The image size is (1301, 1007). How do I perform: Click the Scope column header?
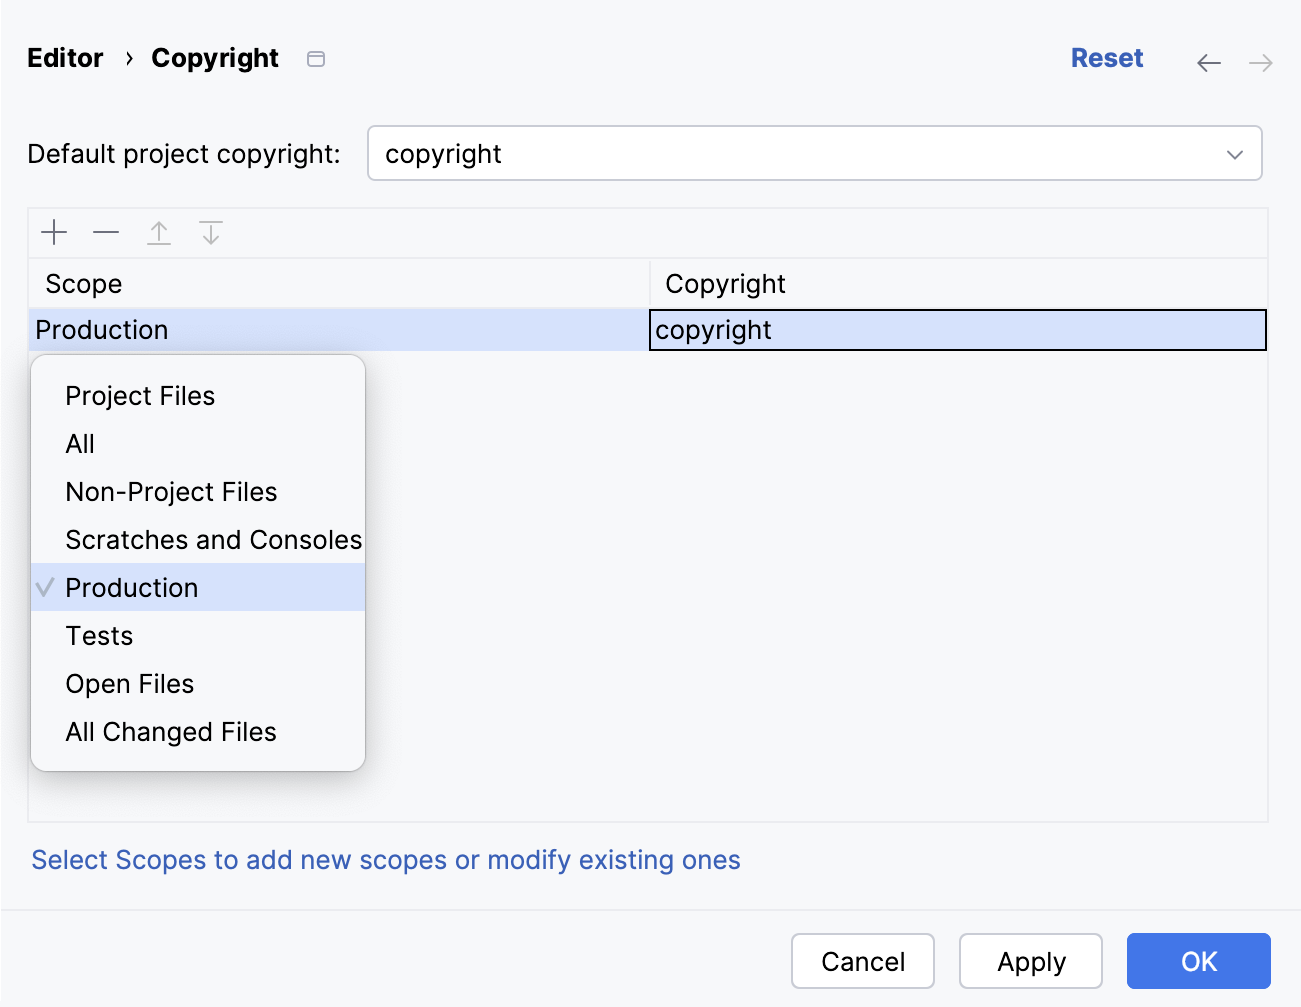click(83, 284)
